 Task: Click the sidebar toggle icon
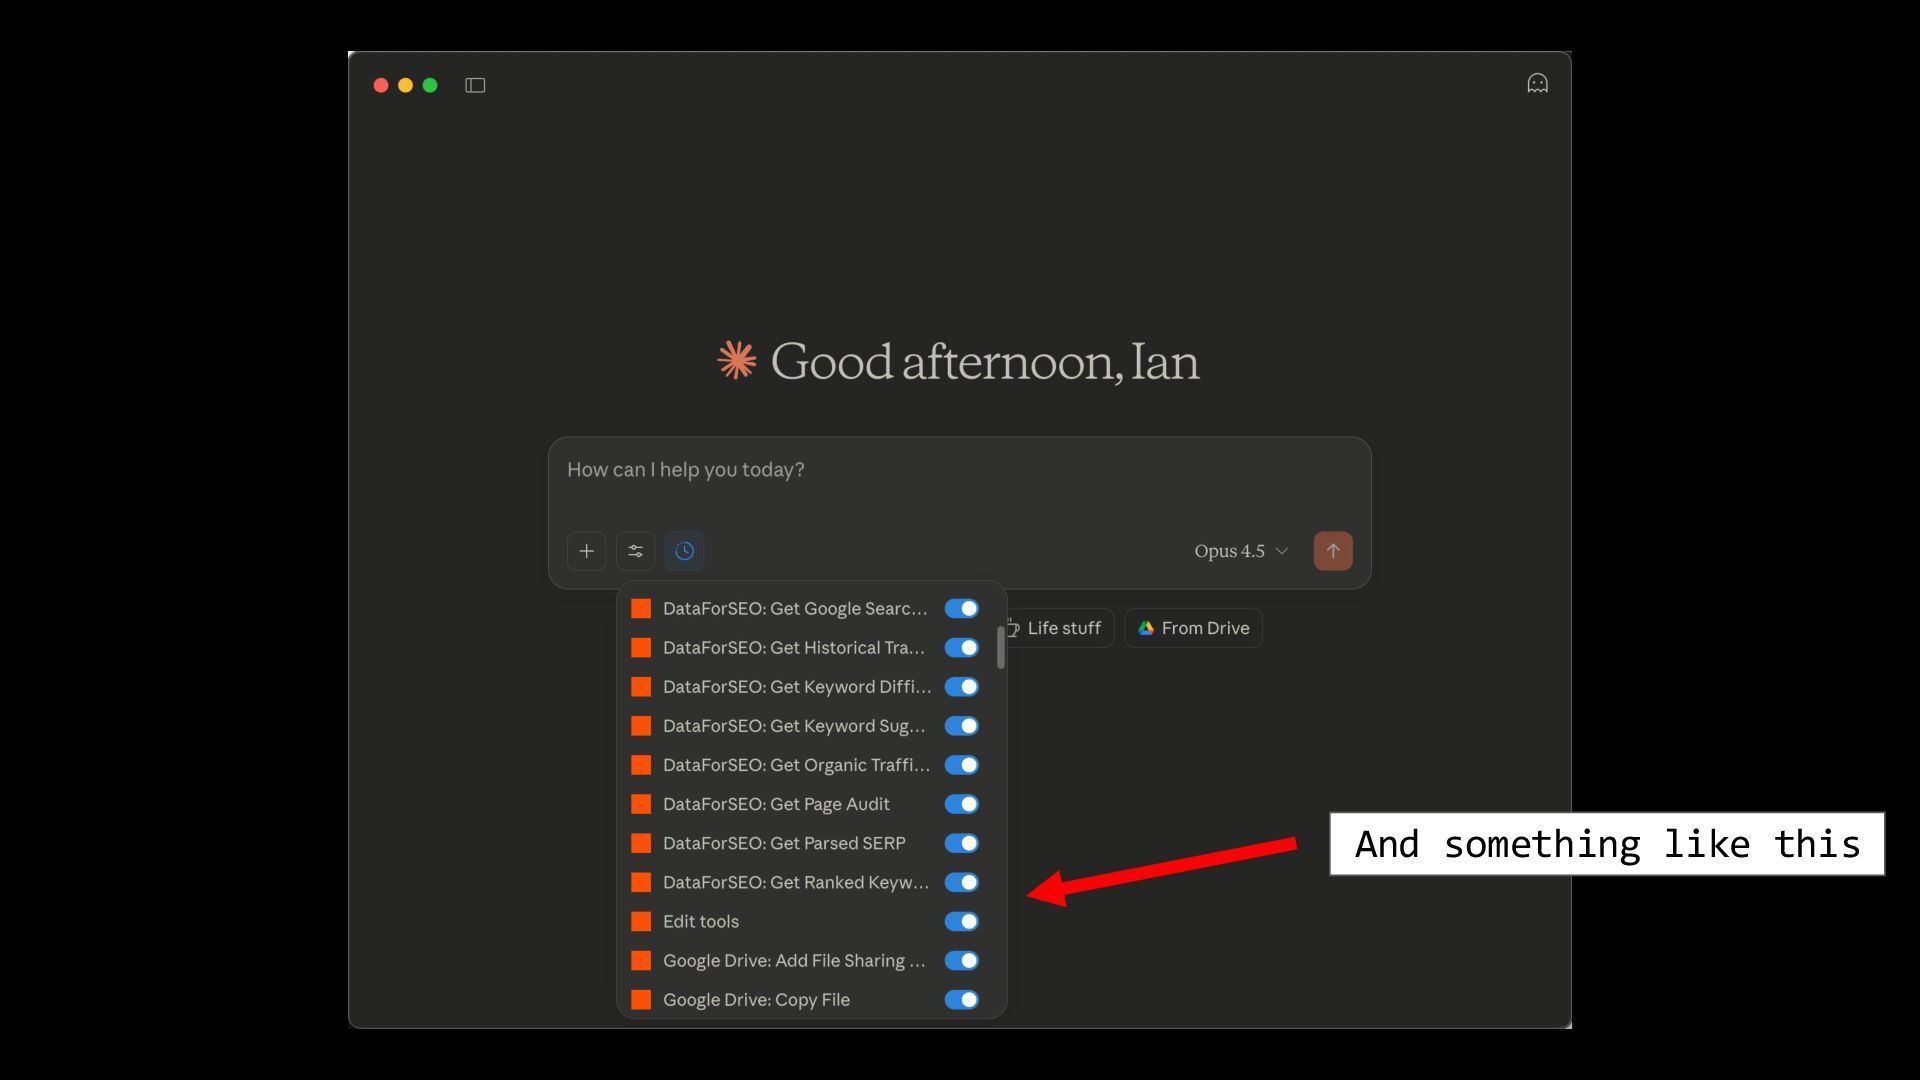(x=475, y=86)
